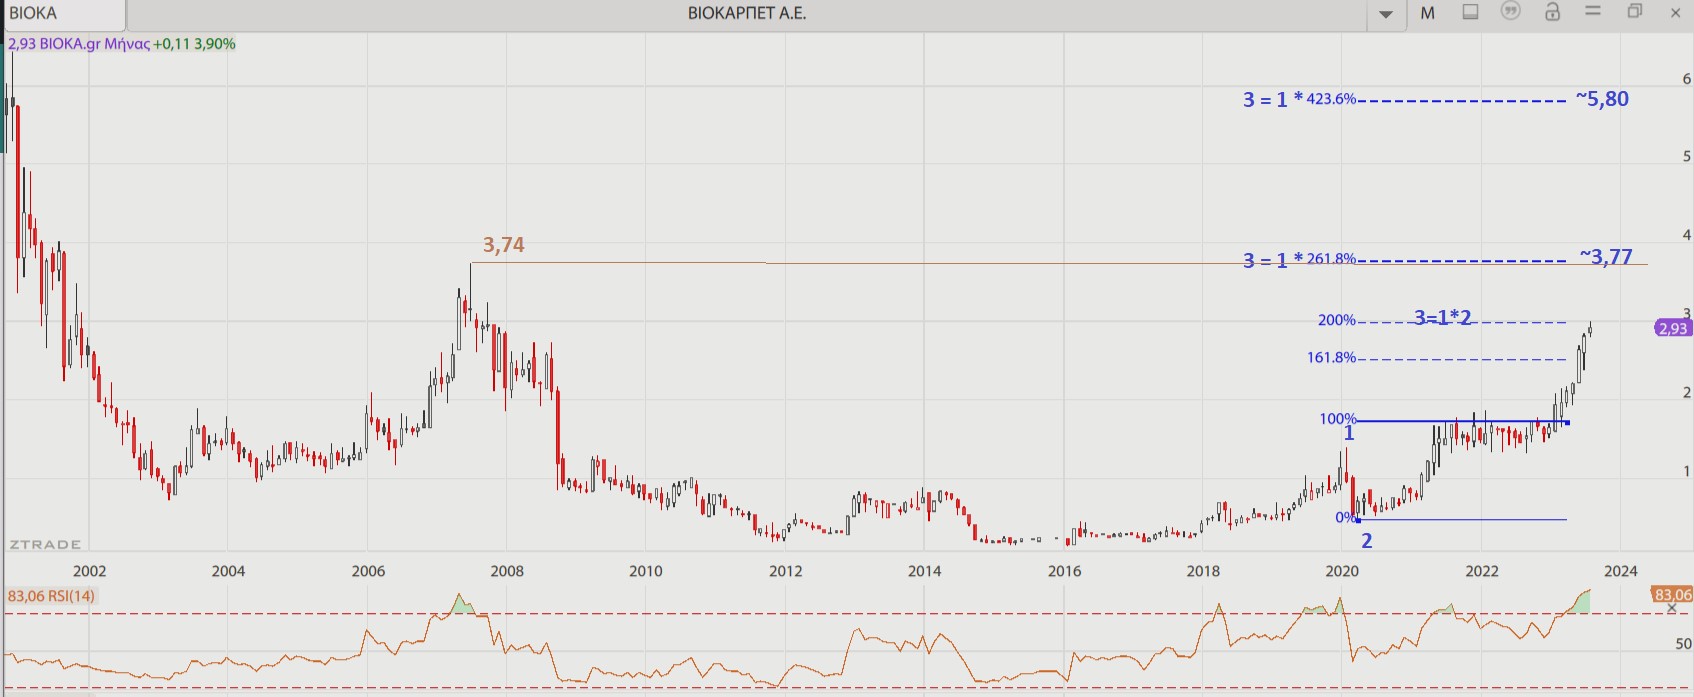1694x697 pixels.
Task: Remove RSI pane using small x icon
Action: 1671,609
